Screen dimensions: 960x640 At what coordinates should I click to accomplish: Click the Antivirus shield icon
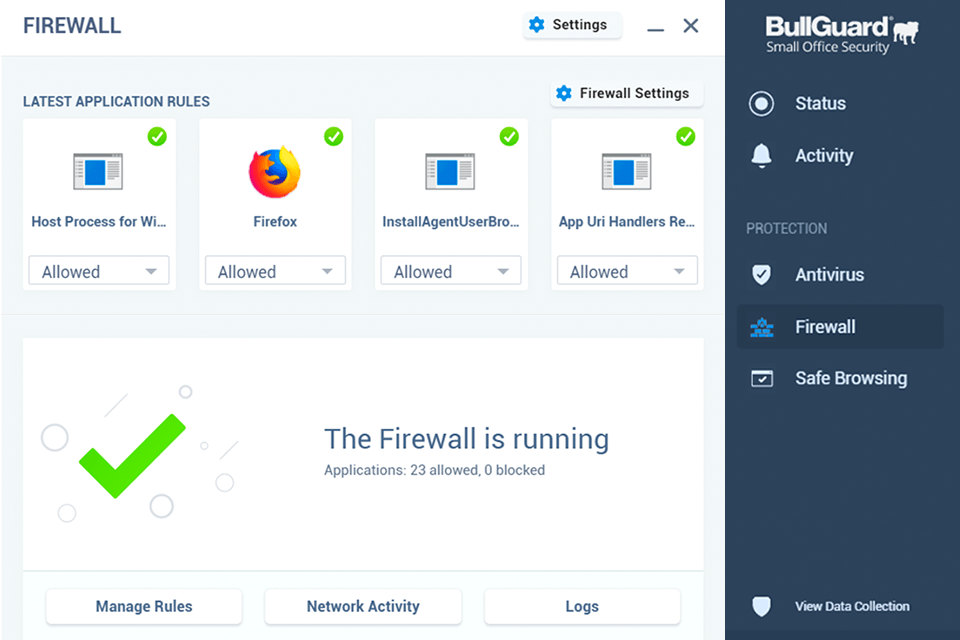[762, 275]
